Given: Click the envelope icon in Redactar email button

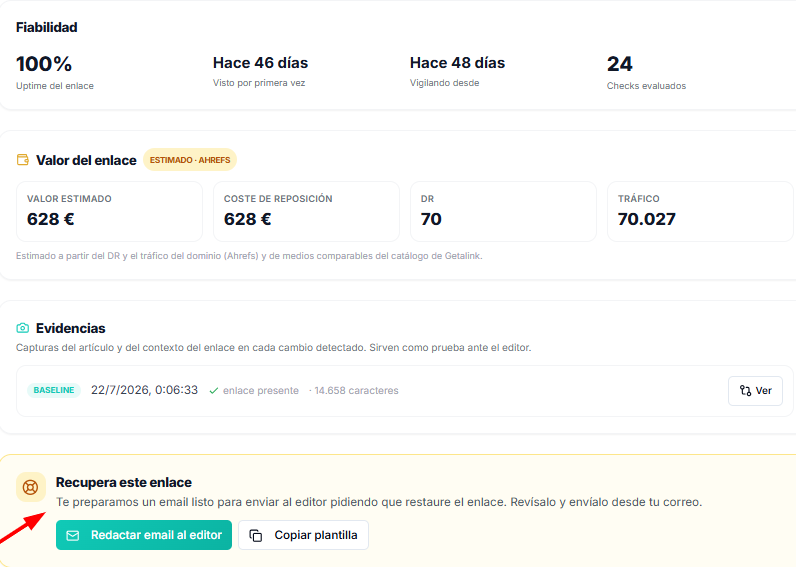Looking at the screenshot, I should [73, 536].
